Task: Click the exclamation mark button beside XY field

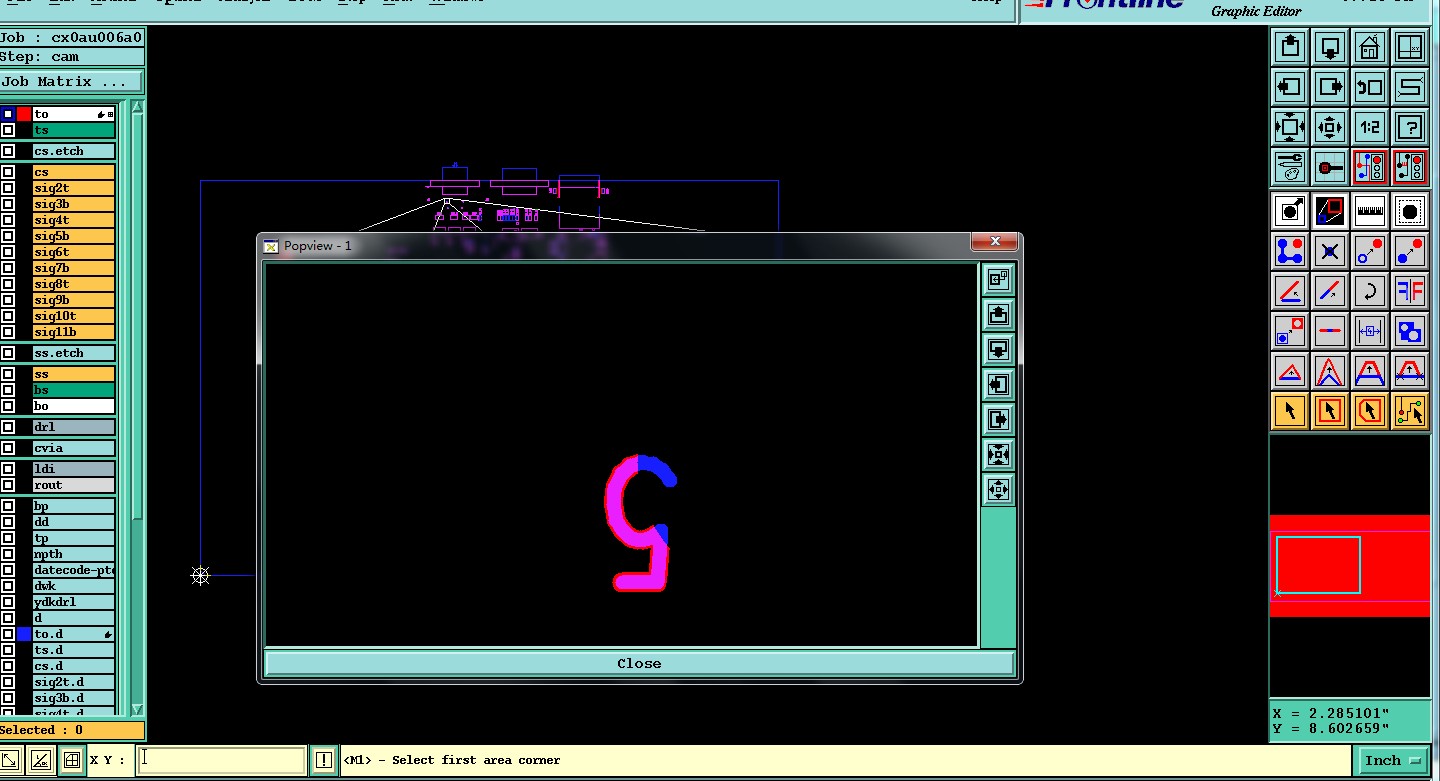Action: (x=323, y=760)
